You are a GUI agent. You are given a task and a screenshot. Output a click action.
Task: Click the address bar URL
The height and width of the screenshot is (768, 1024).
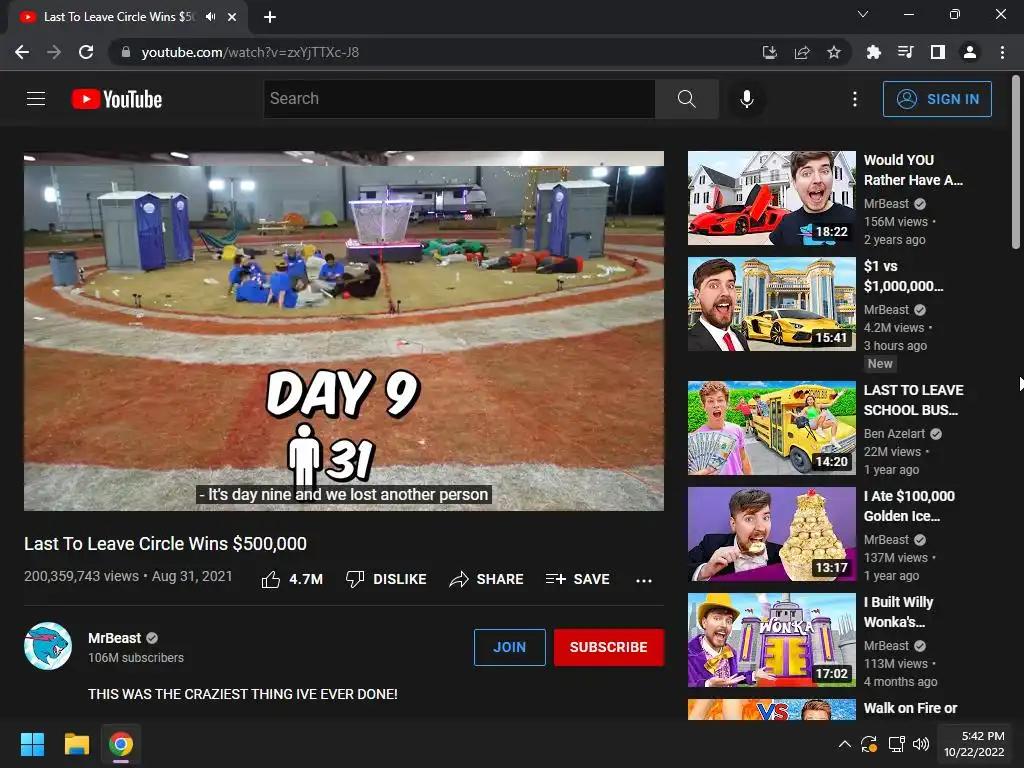250,52
